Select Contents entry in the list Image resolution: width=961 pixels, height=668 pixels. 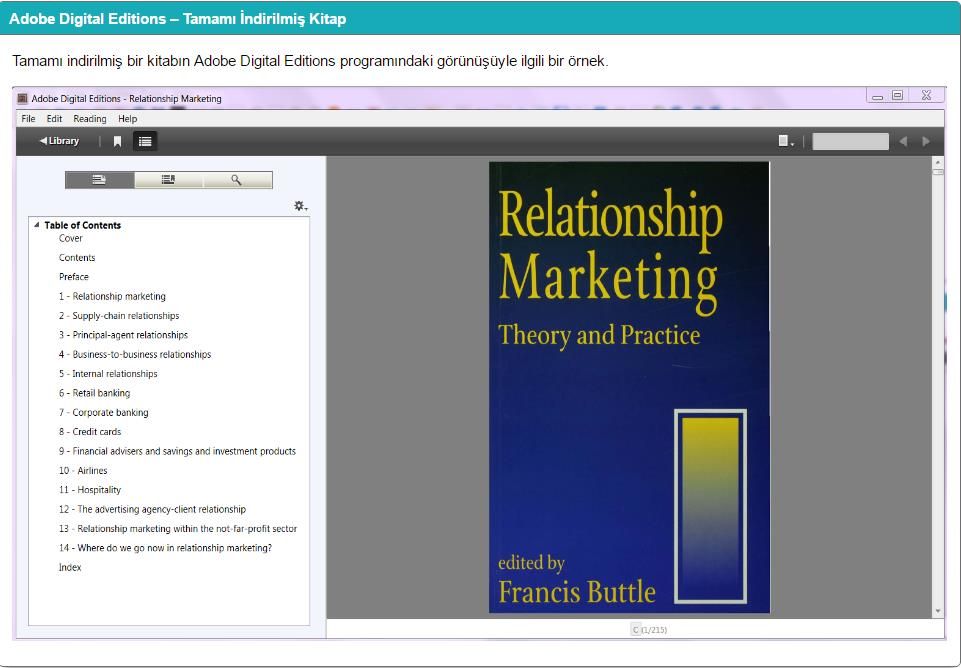pyautogui.click(x=77, y=258)
